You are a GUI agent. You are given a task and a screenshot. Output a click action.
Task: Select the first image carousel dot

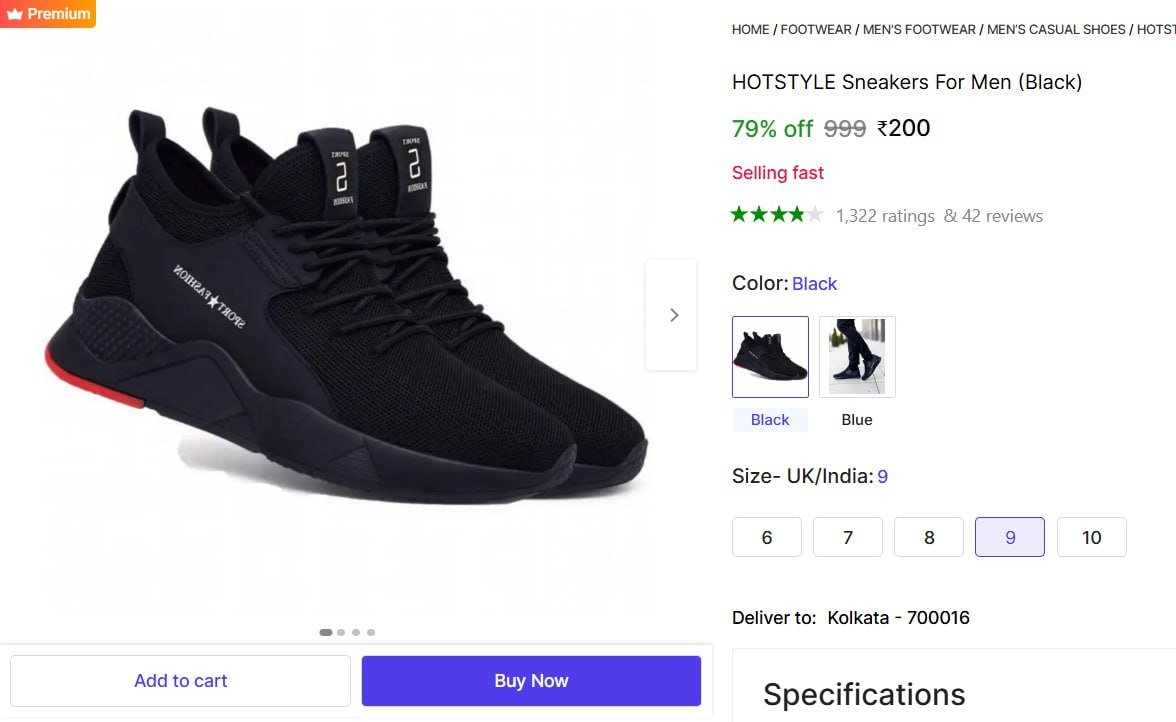326,632
